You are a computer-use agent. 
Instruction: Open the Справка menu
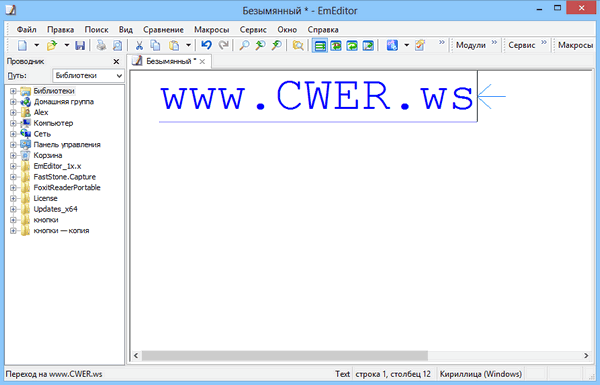[323, 29]
